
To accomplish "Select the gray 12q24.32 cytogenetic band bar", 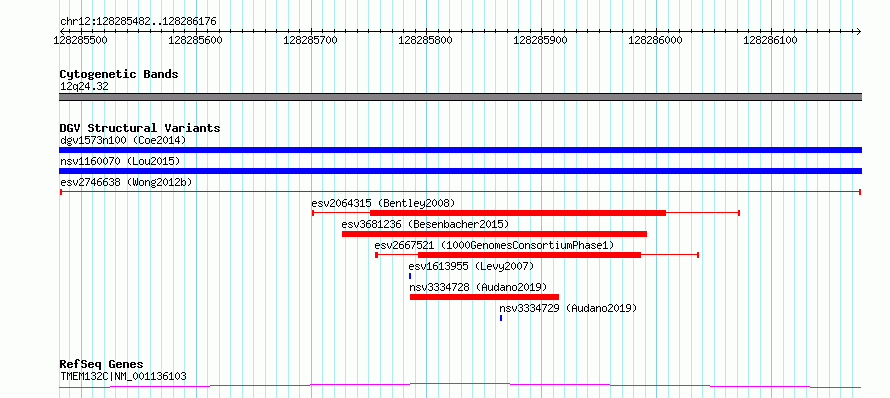I will click(x=460, y=97).
